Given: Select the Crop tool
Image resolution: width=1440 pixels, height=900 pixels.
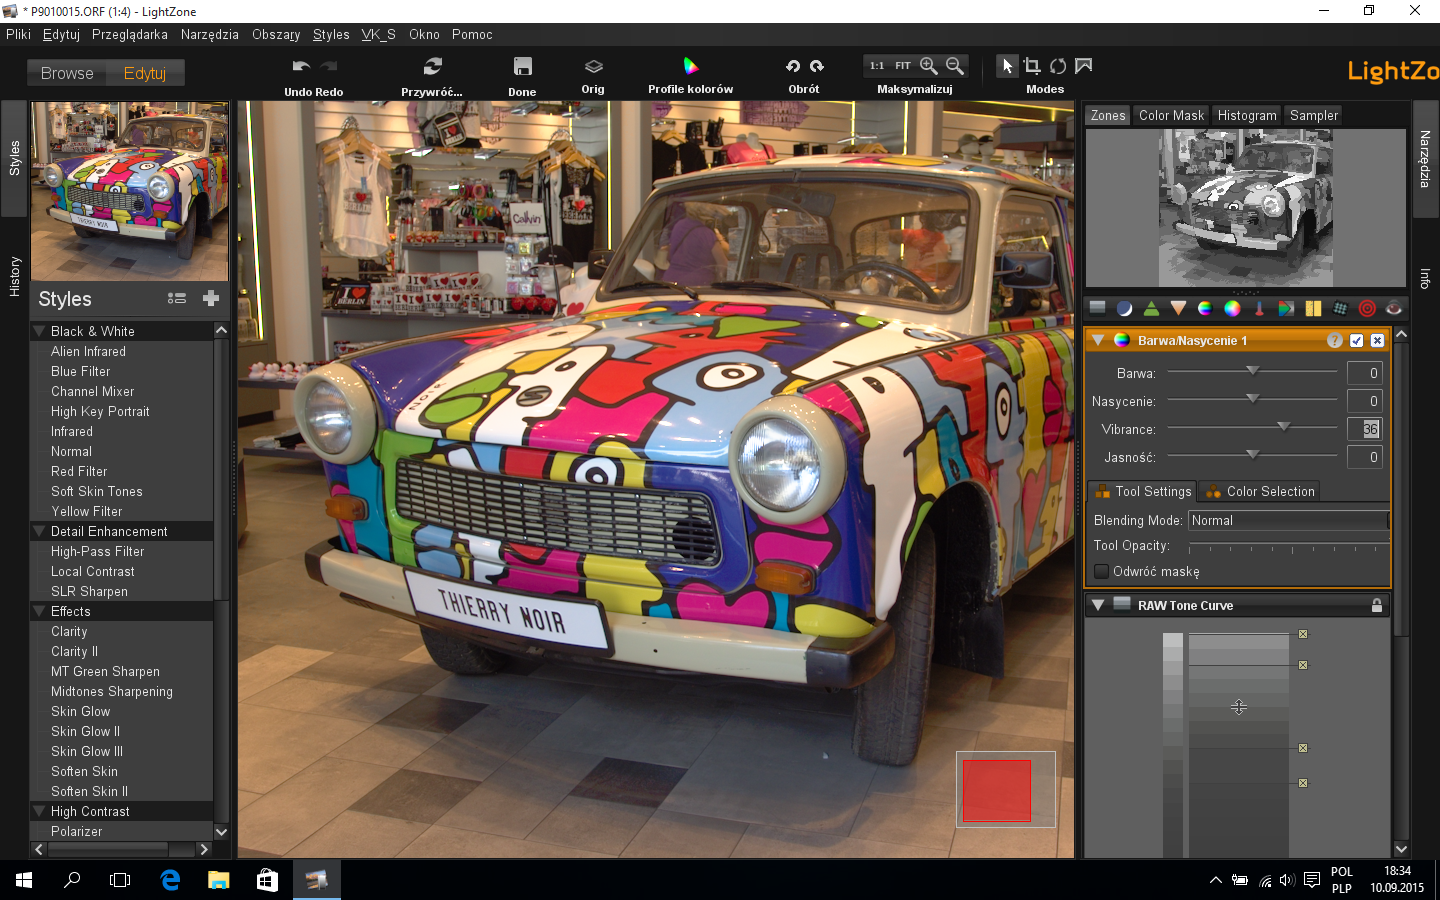Looking at the screenshot, I should click(1032, 66).
